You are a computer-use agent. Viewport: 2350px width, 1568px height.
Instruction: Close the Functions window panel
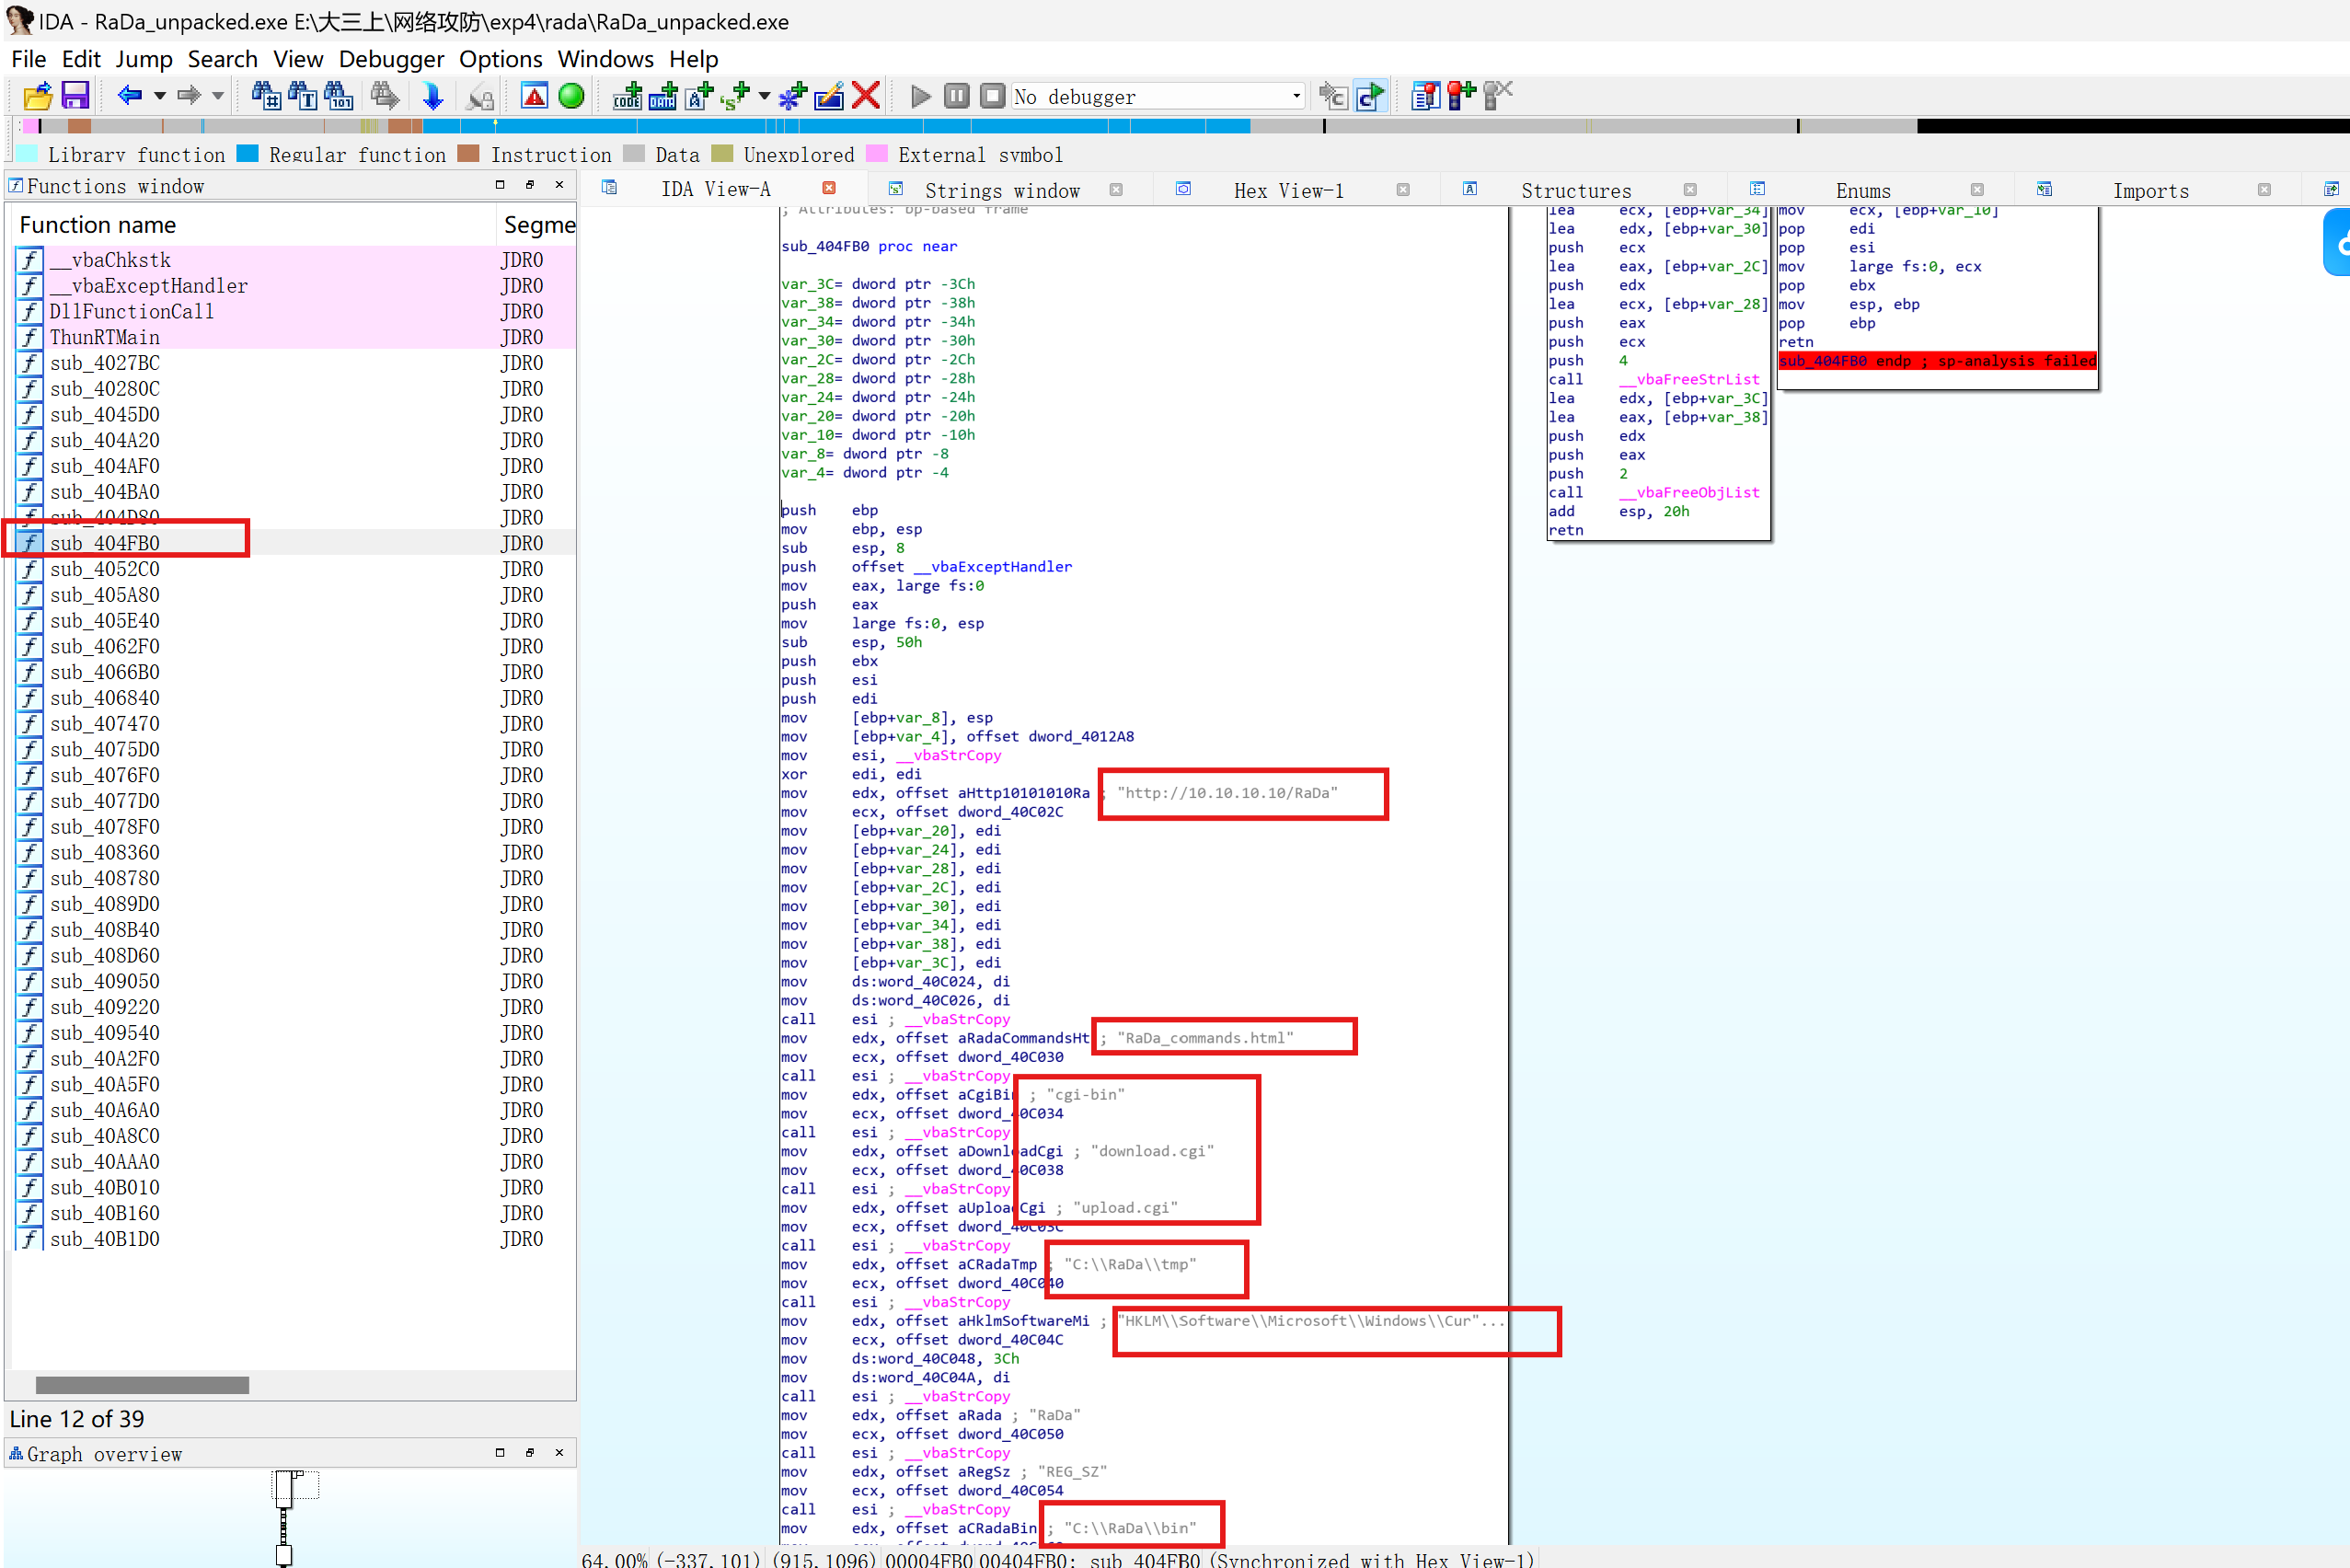pos(559,185)
